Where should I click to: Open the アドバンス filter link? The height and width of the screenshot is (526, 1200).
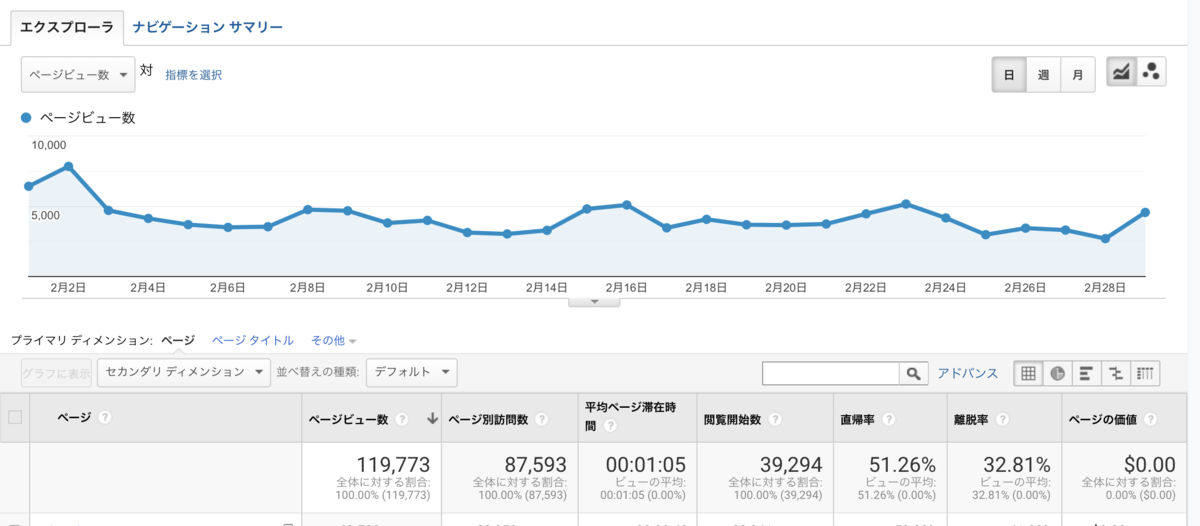967,373
